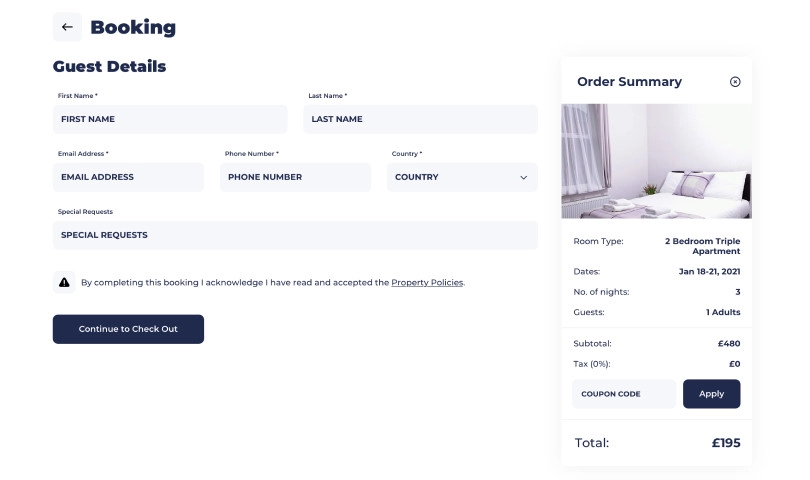This screenshot has height=480, width=810.
Task: Click the Phone Number input field
Action: click(295, 177)
